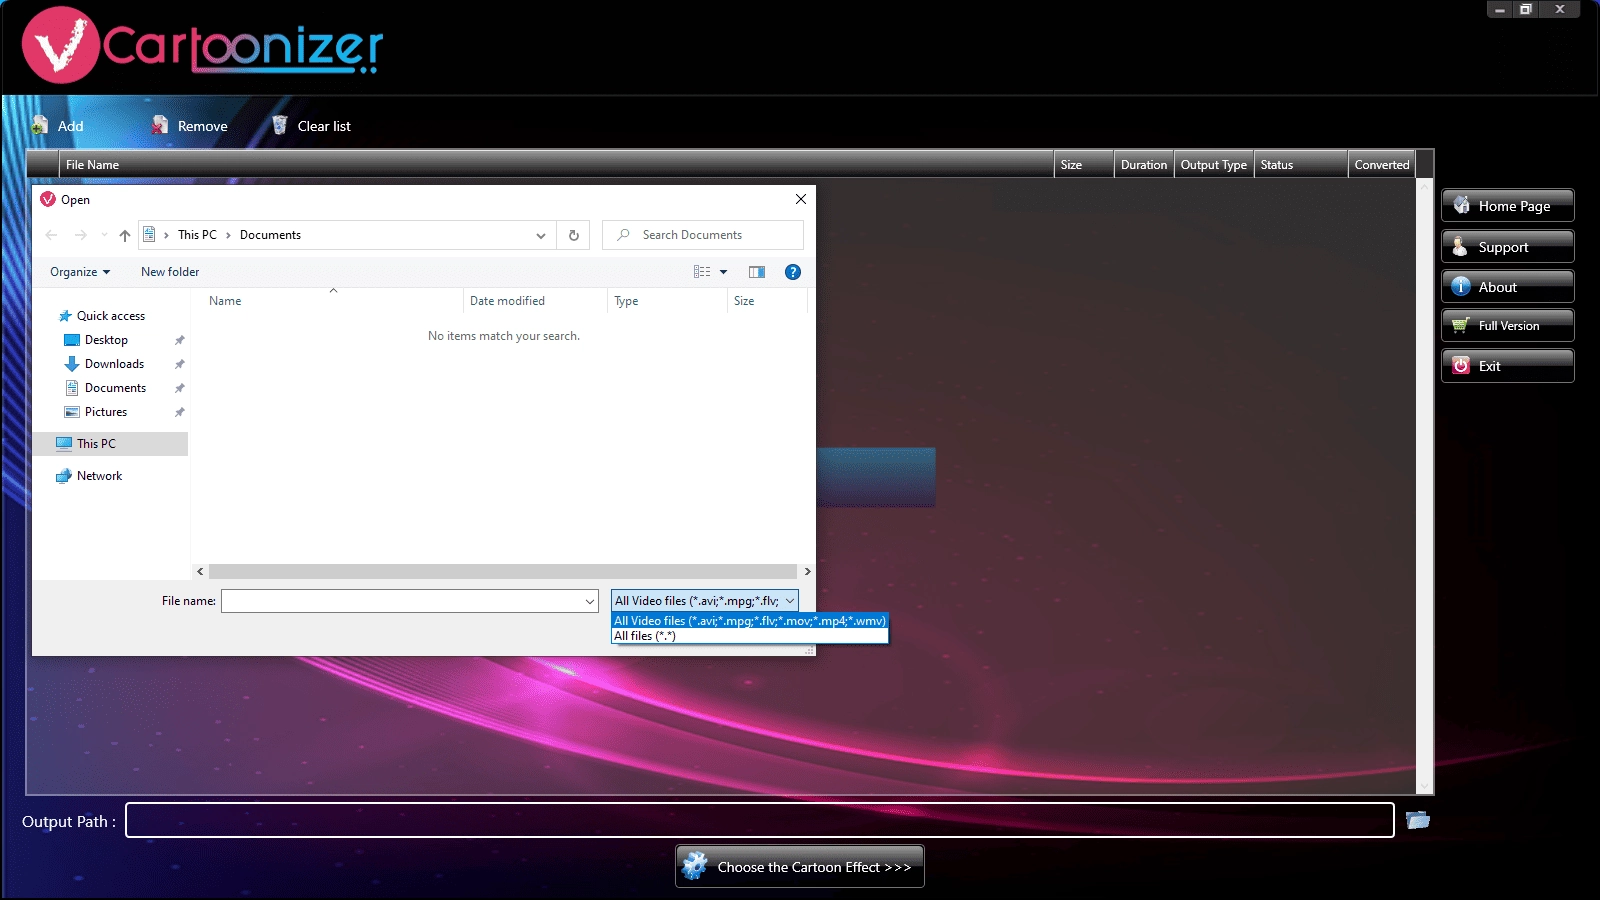Click the Refresh icon in address bar
Viewport: 1600px width, 900px height.
pyautogui.click(x=574, y=236)
